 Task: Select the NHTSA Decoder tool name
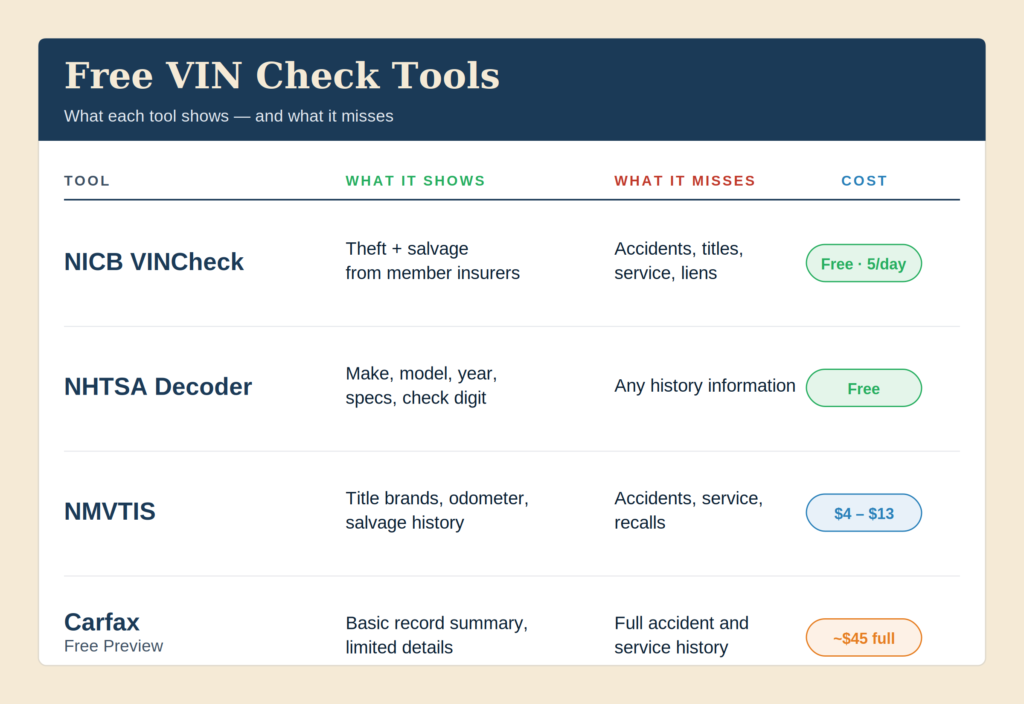[x=158, y=387]
